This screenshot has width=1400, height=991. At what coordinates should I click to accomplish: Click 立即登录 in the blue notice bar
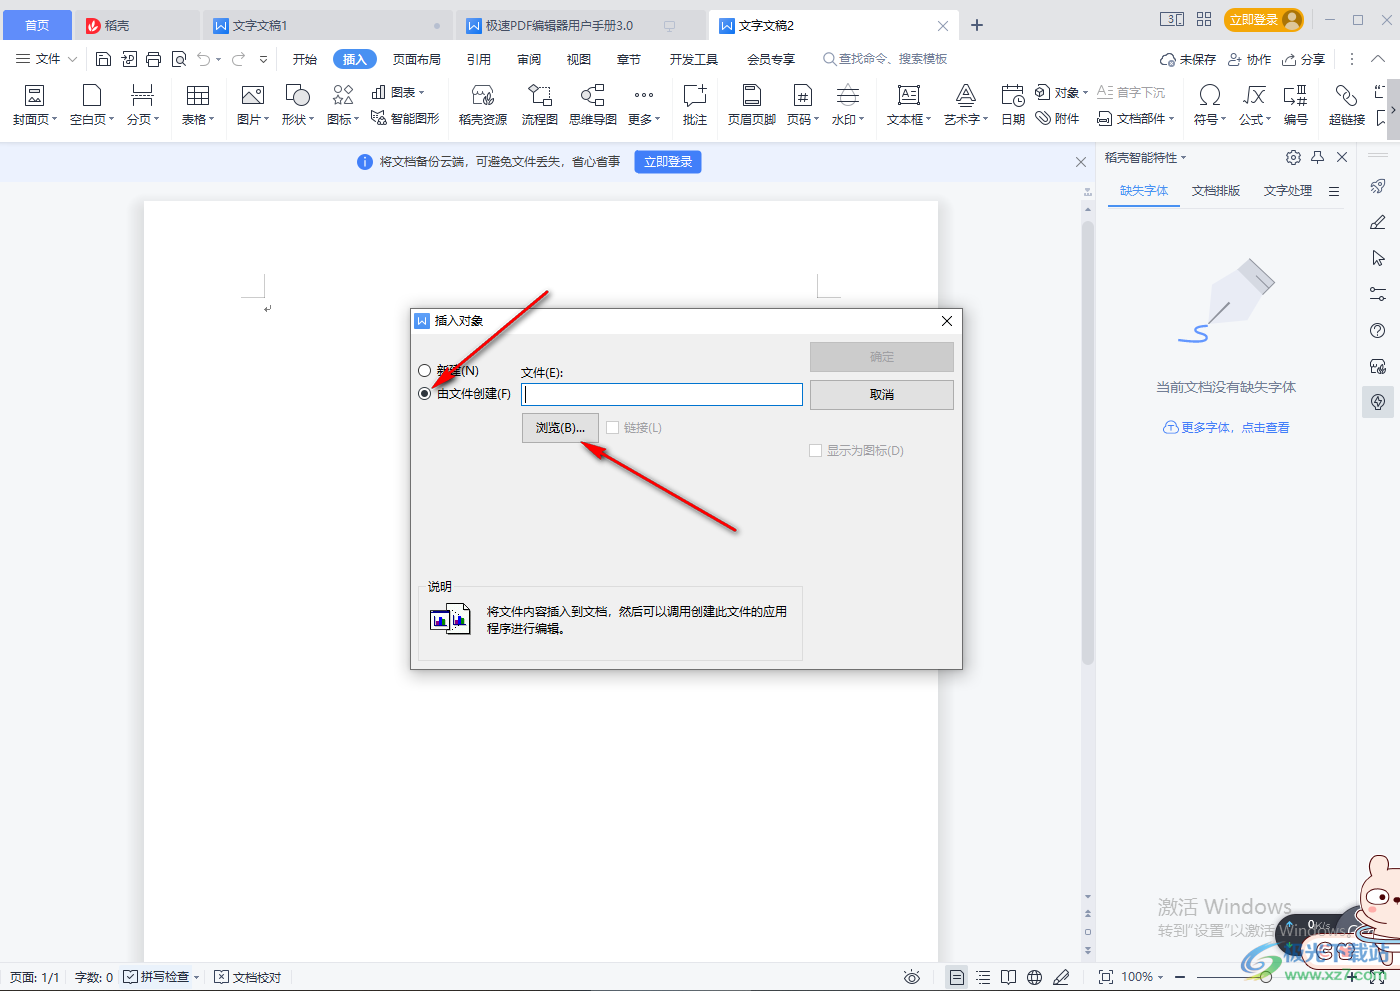point(668,161)
